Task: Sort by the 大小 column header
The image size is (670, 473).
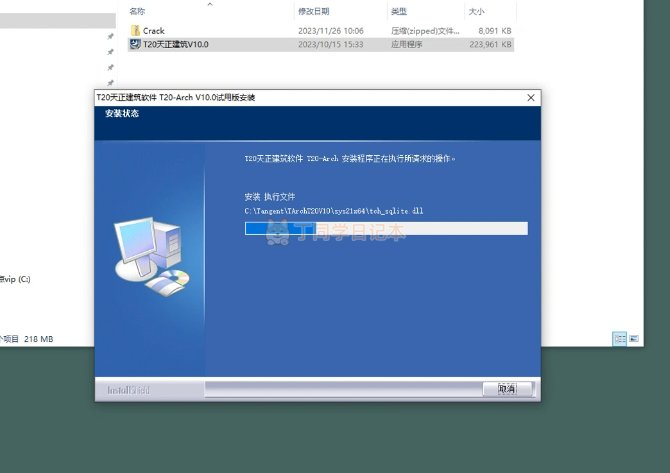Action: click(x=476, y=11)
